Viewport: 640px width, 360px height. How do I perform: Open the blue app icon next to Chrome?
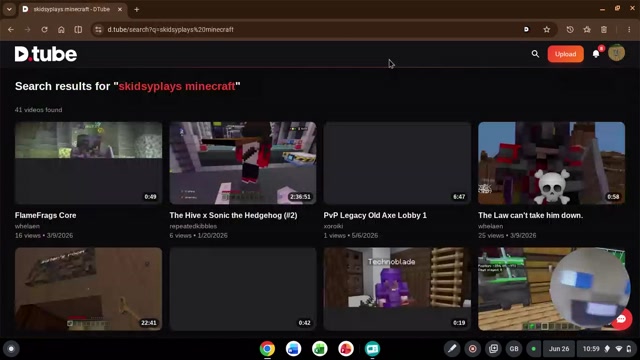point(293,349)
